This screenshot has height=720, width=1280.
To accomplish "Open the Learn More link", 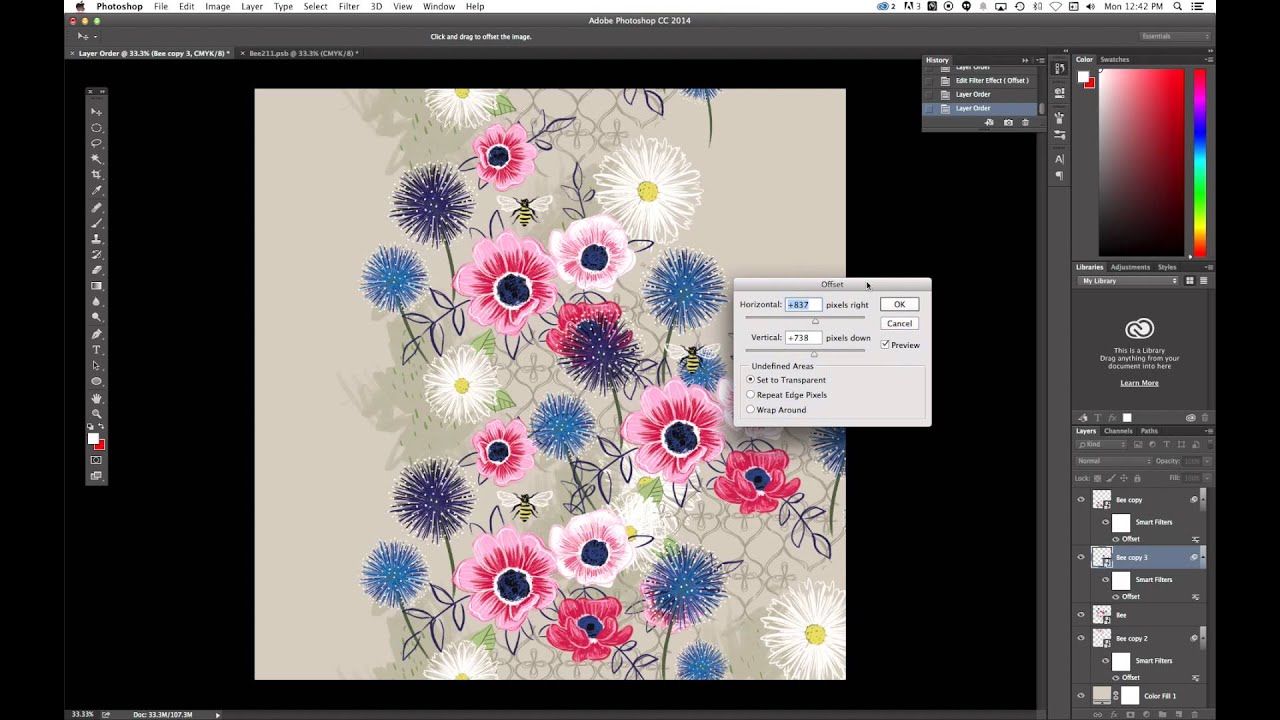I will pyautogui.click(x=1139, y=383).
